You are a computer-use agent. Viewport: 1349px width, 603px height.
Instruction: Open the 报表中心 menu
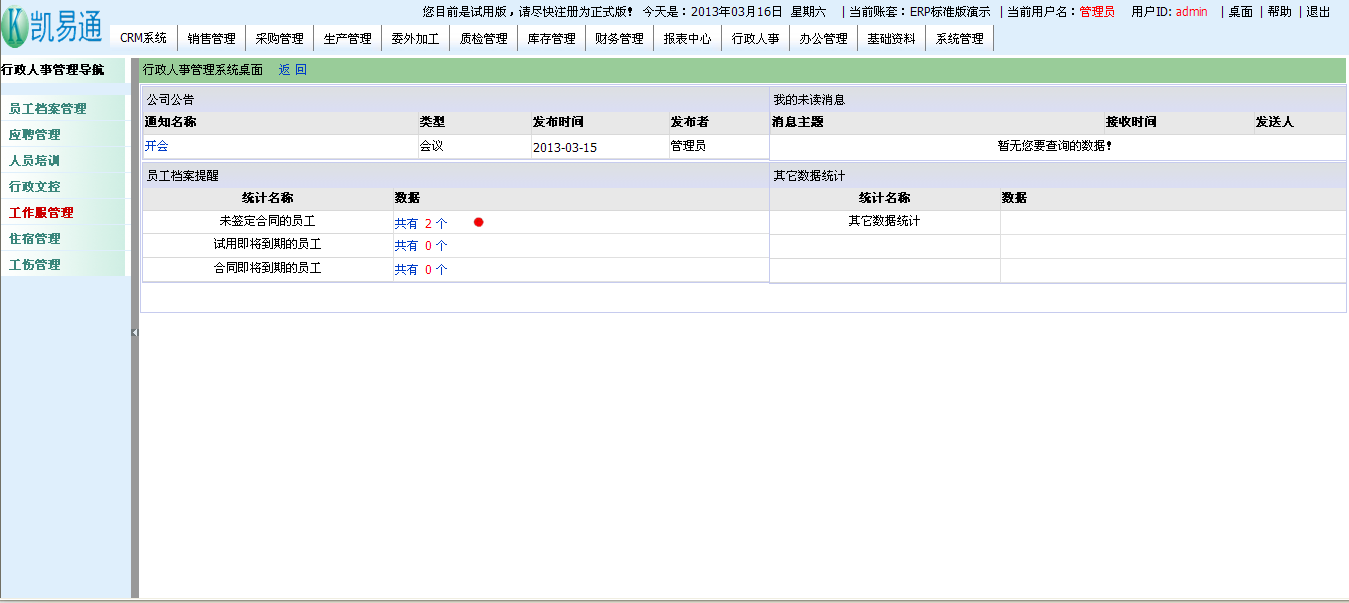(687, 39)
